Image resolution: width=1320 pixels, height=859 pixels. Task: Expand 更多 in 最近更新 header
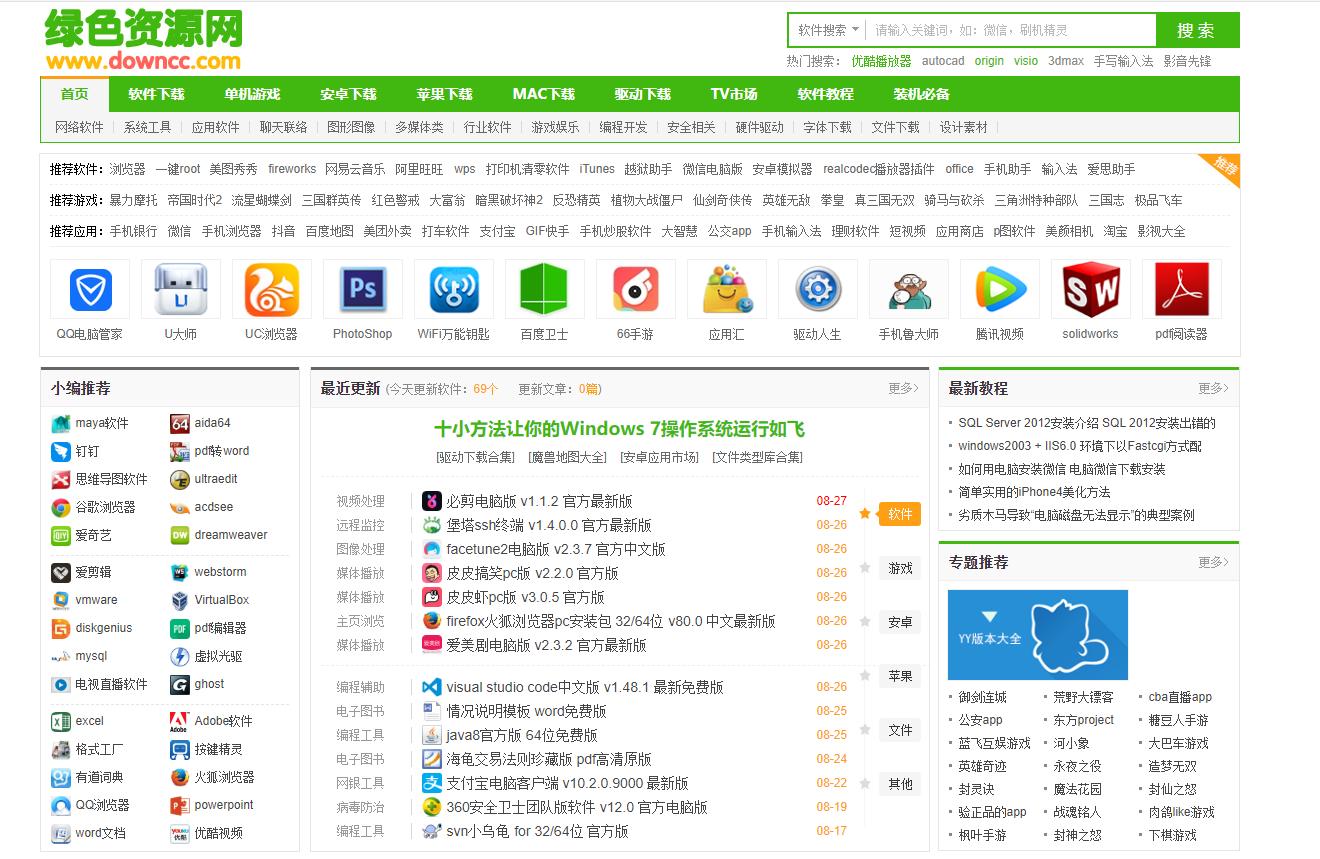903,388
